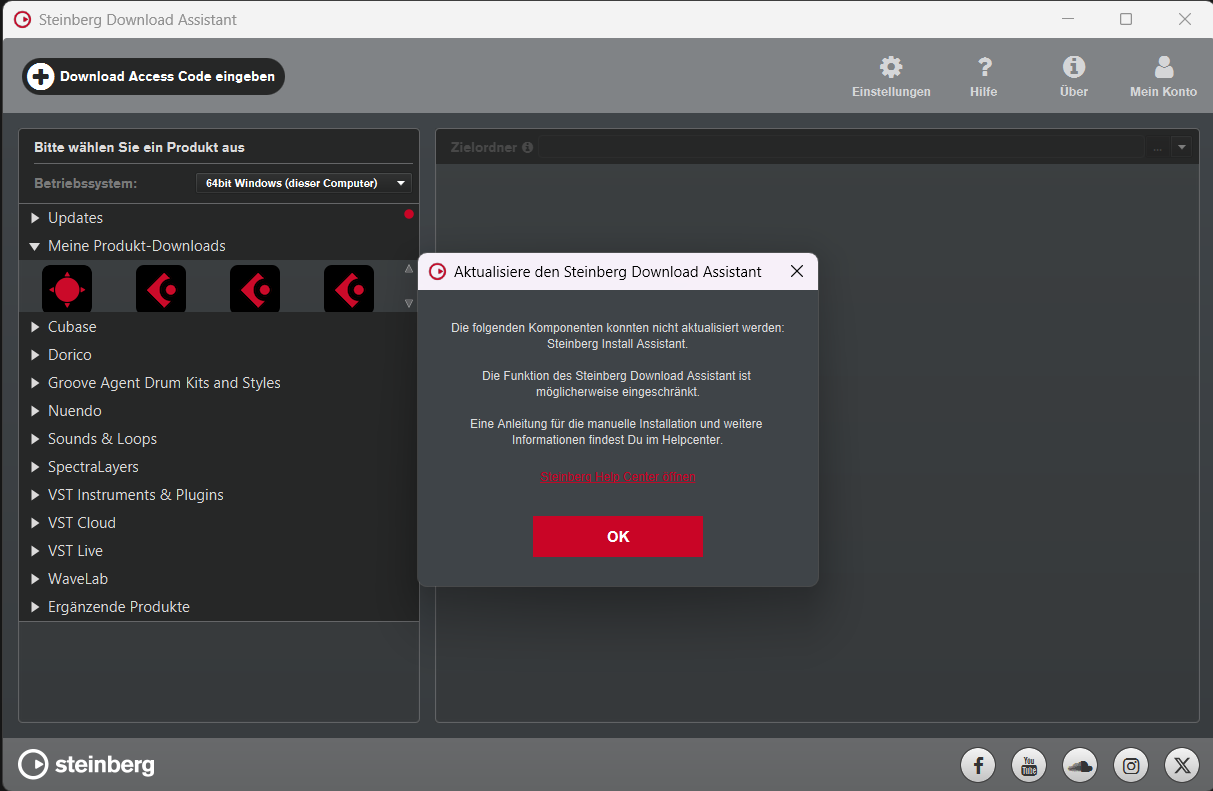This screenshot has width=1213, height=791.
Task: Open the X social media icon
Action: tap(1182, 766)
